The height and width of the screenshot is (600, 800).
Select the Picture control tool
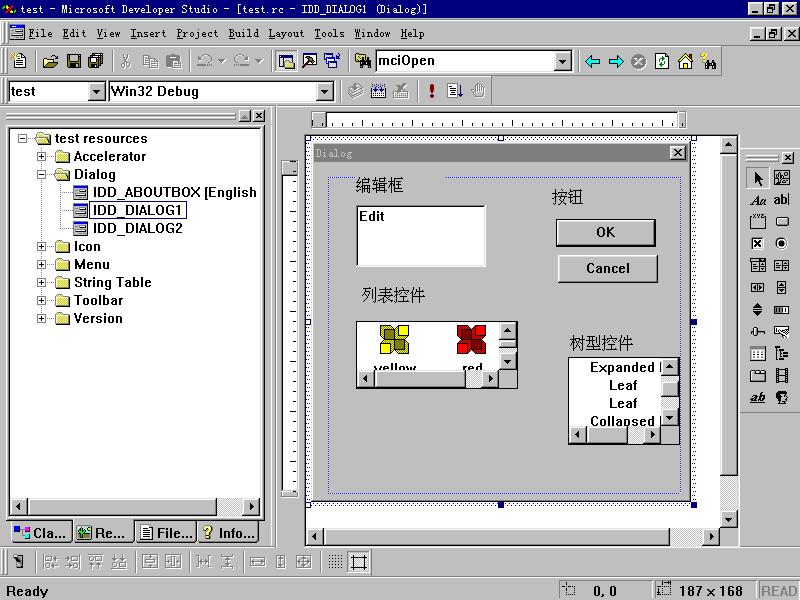(782, 178)
